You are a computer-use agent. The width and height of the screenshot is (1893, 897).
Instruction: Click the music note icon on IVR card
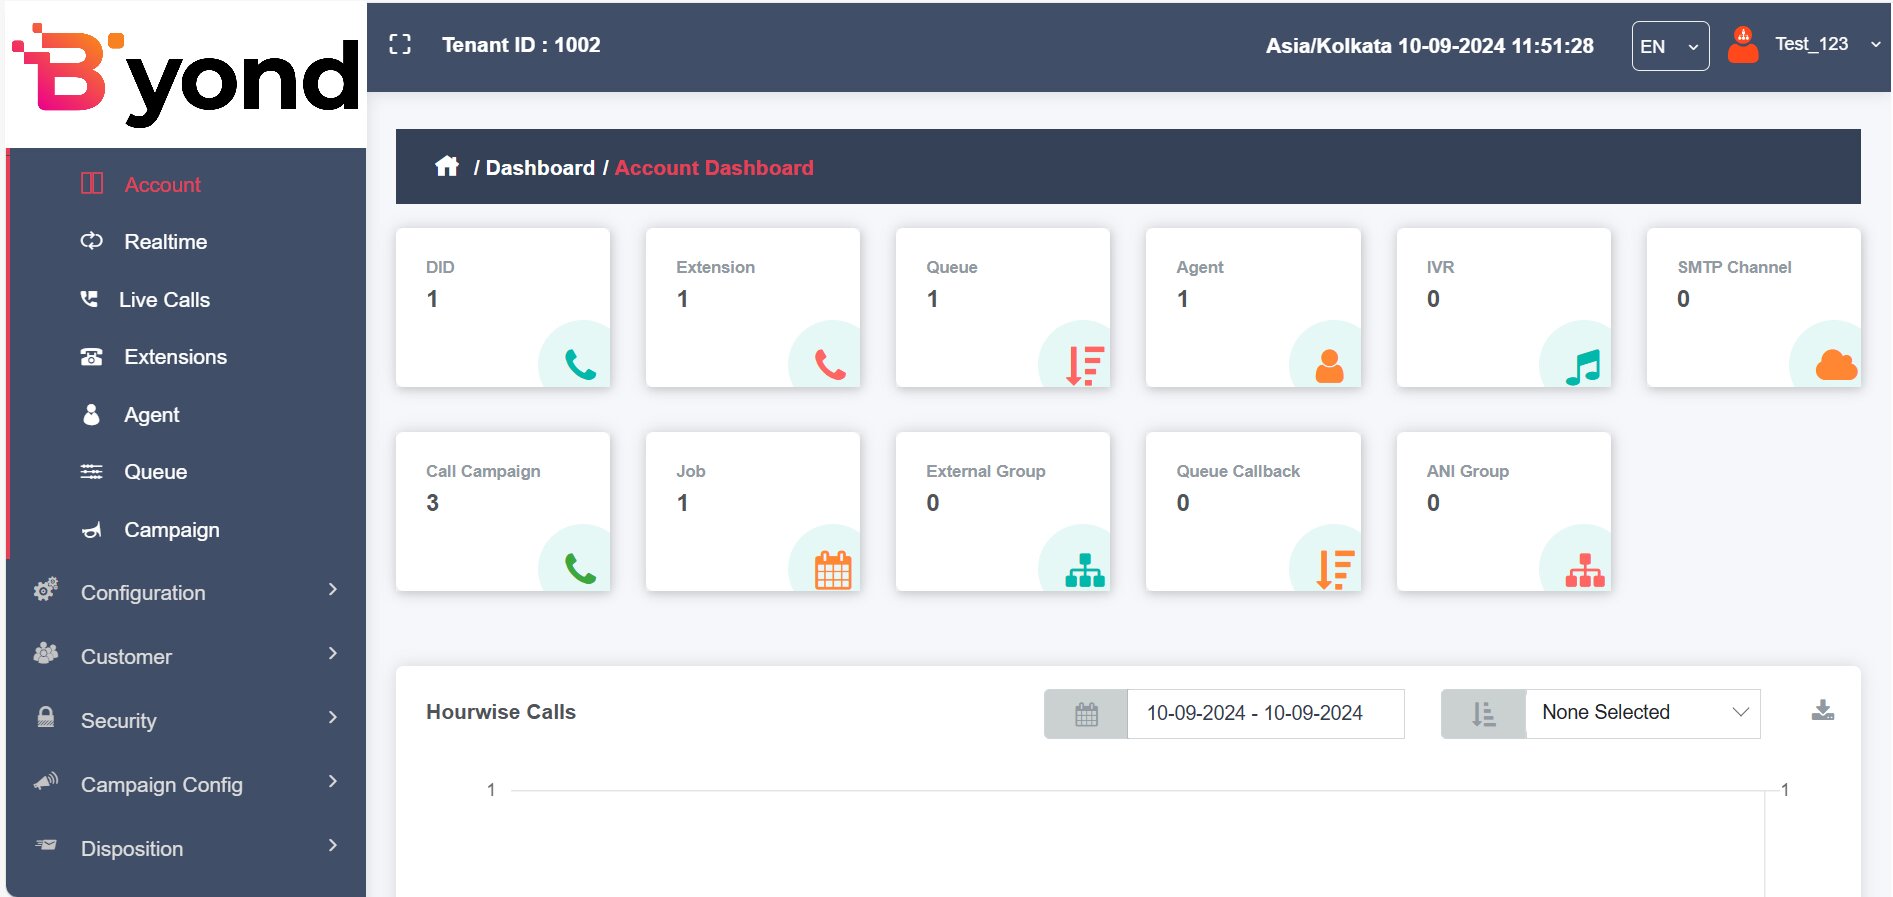click(x=1583, y=367)
